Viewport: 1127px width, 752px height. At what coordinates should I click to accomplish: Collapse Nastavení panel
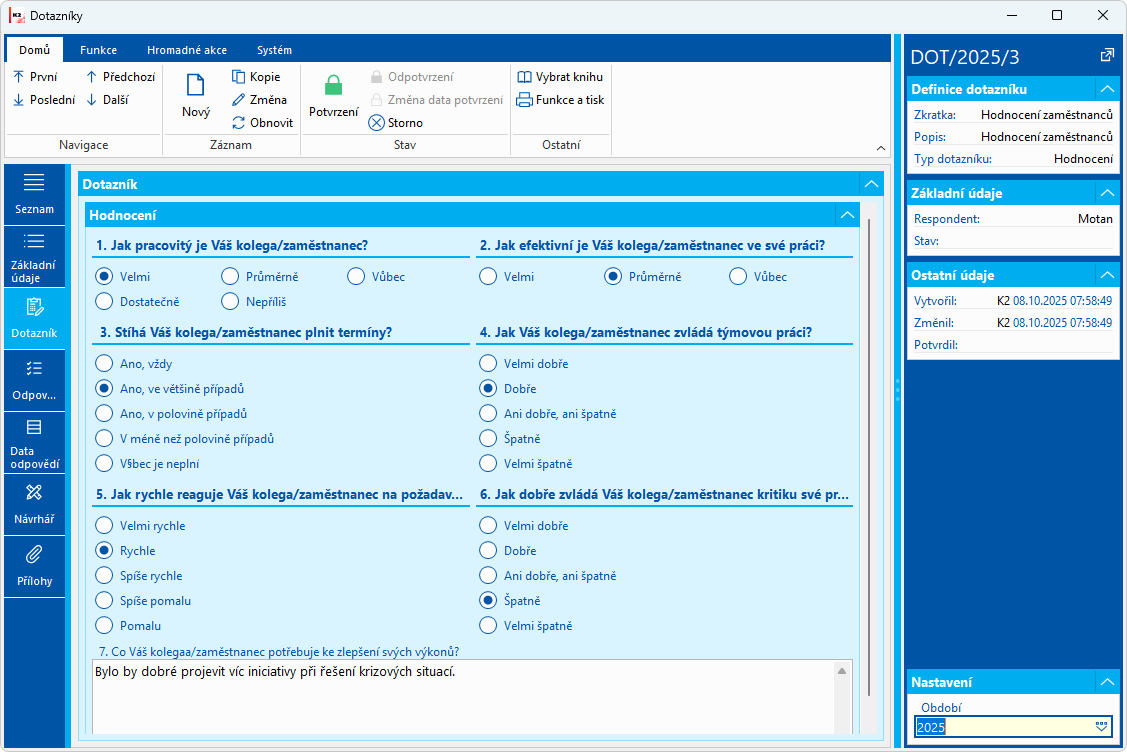point(1107,682)
